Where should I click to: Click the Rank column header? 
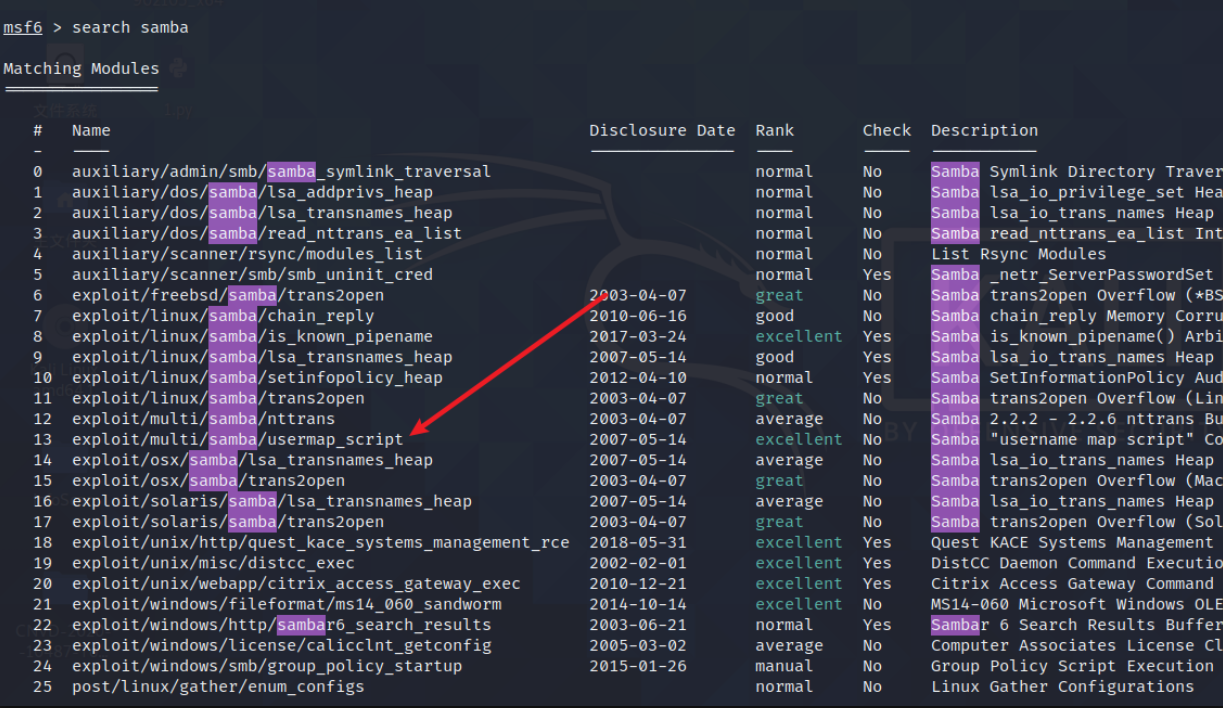tap(775, 131)
